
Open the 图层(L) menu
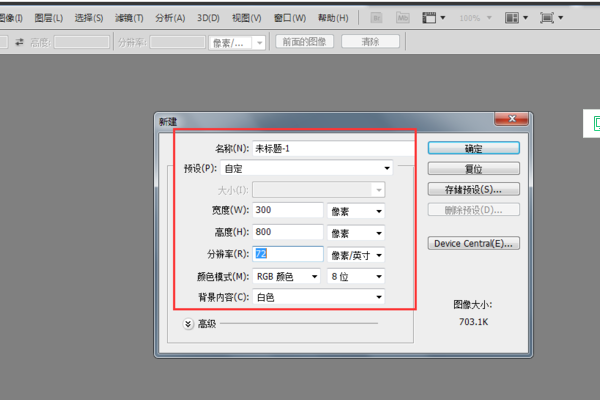49,18
